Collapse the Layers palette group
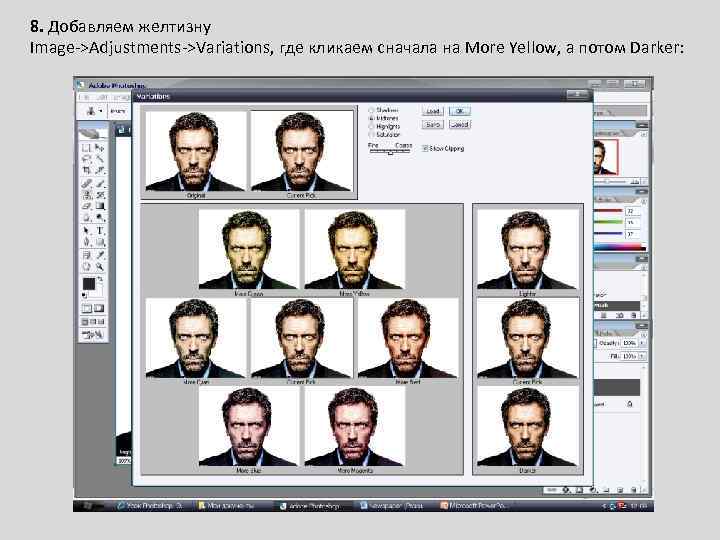Viewport: 720px width, 540px height. (641, 326)
